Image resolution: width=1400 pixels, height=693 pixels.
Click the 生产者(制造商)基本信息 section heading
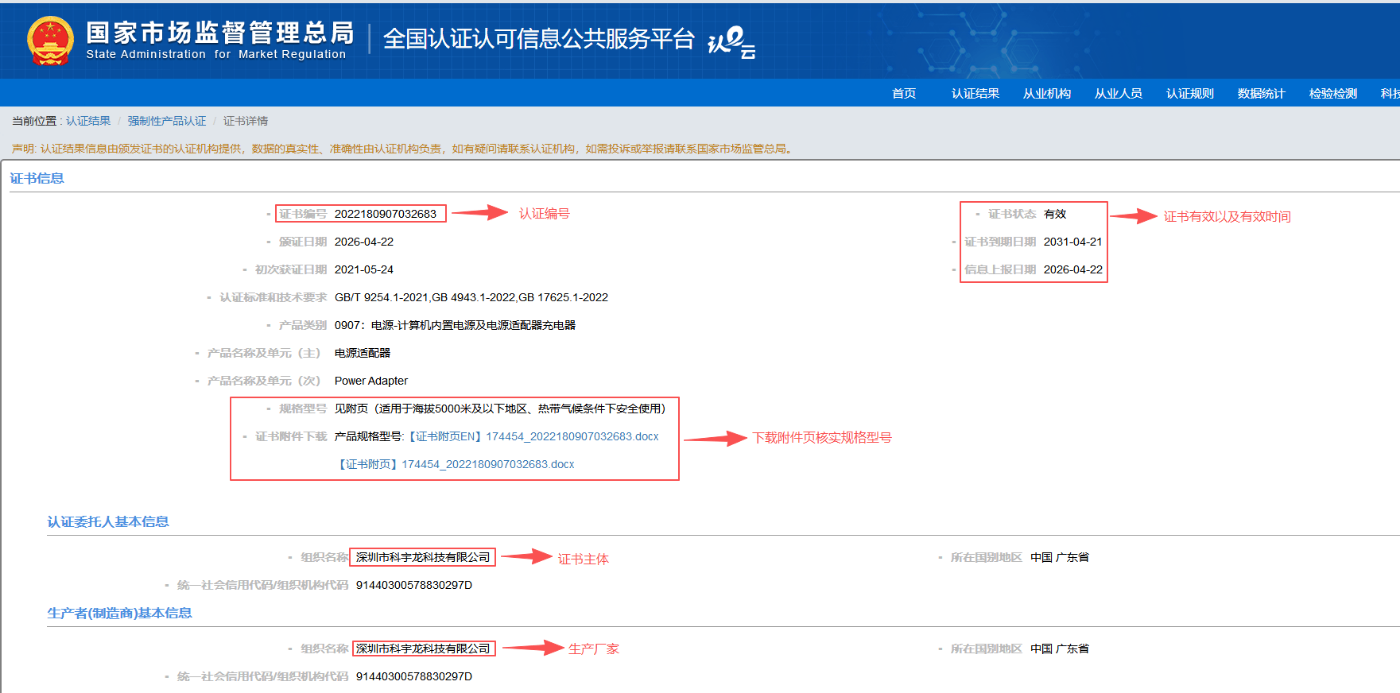(119, 613)
